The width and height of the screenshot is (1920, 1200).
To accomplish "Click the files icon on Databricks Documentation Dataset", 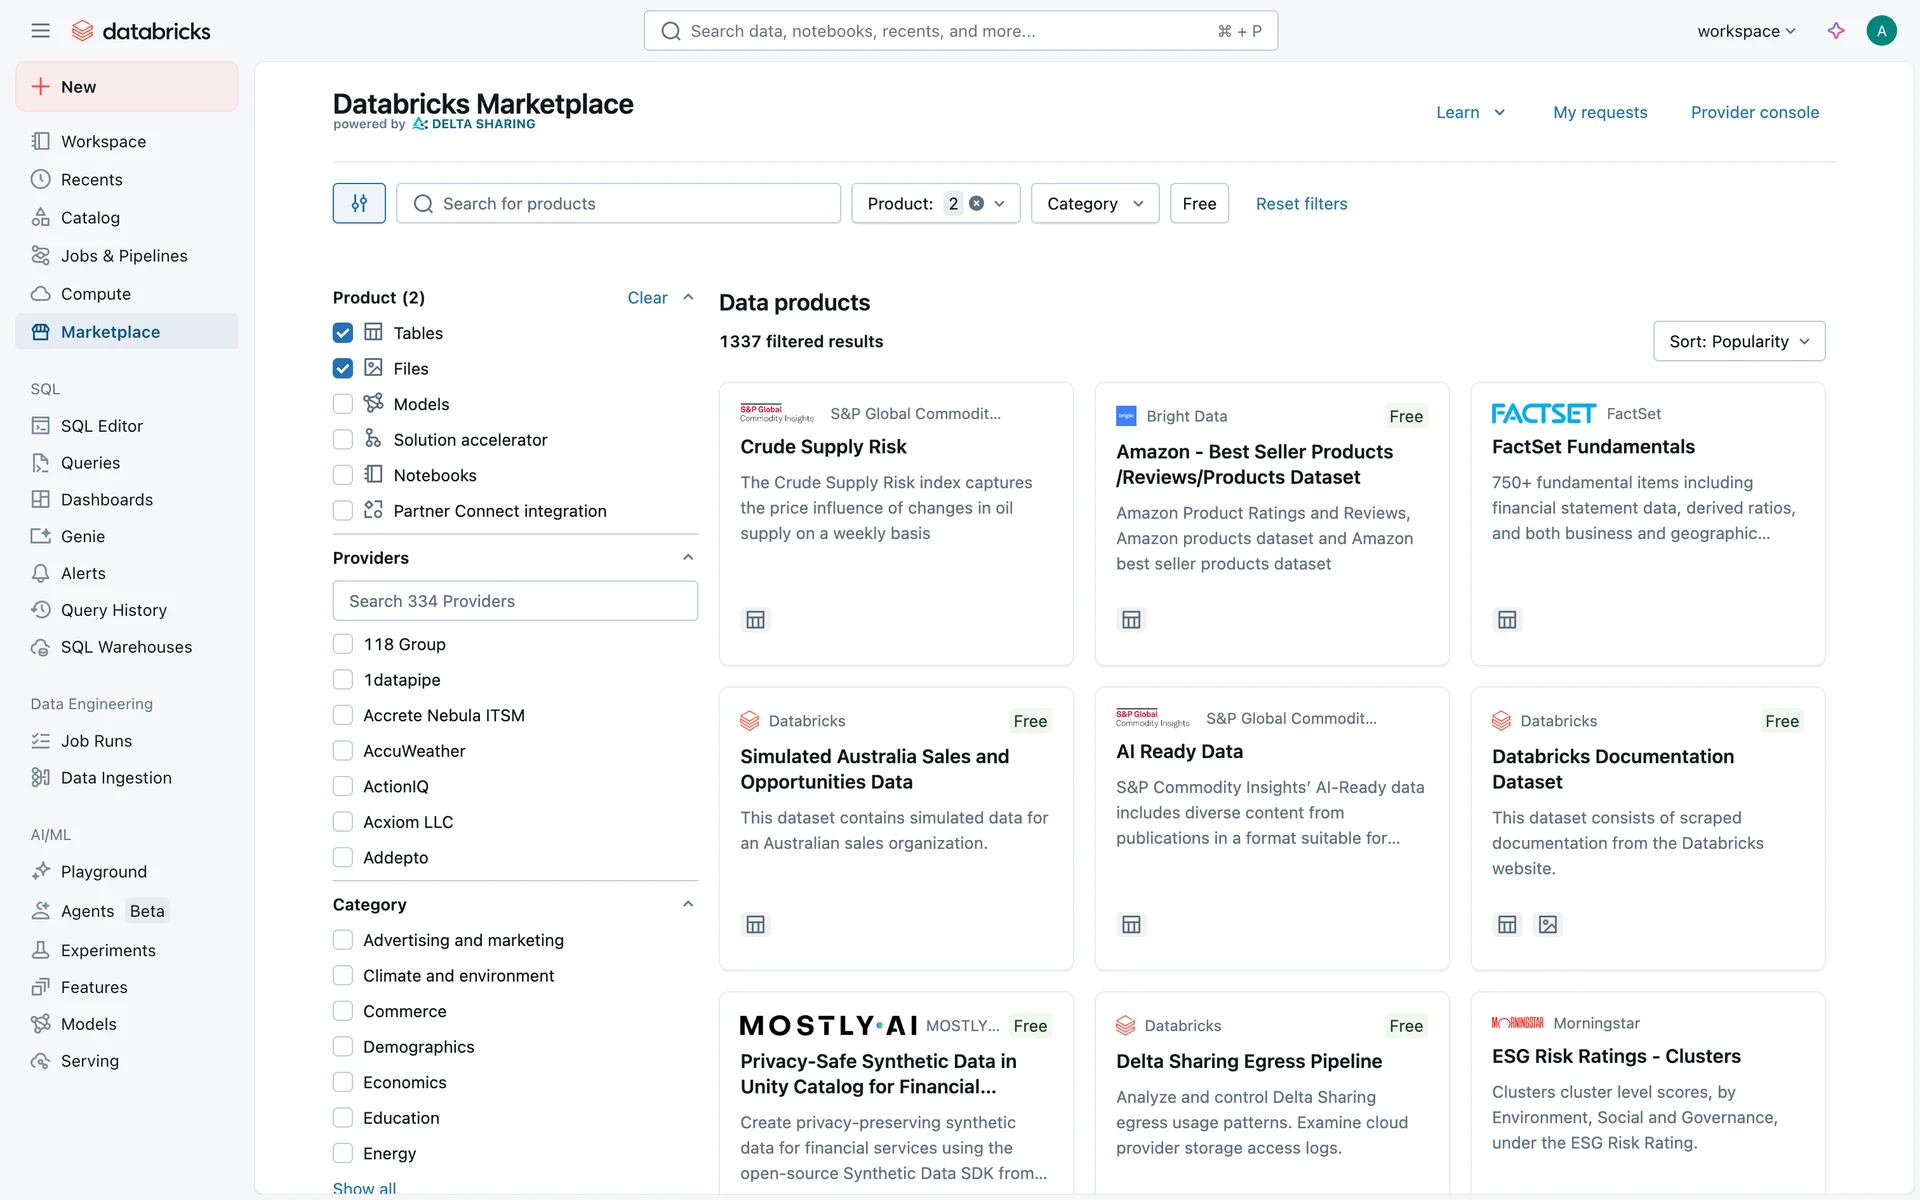I will (x=1548, y=925).
